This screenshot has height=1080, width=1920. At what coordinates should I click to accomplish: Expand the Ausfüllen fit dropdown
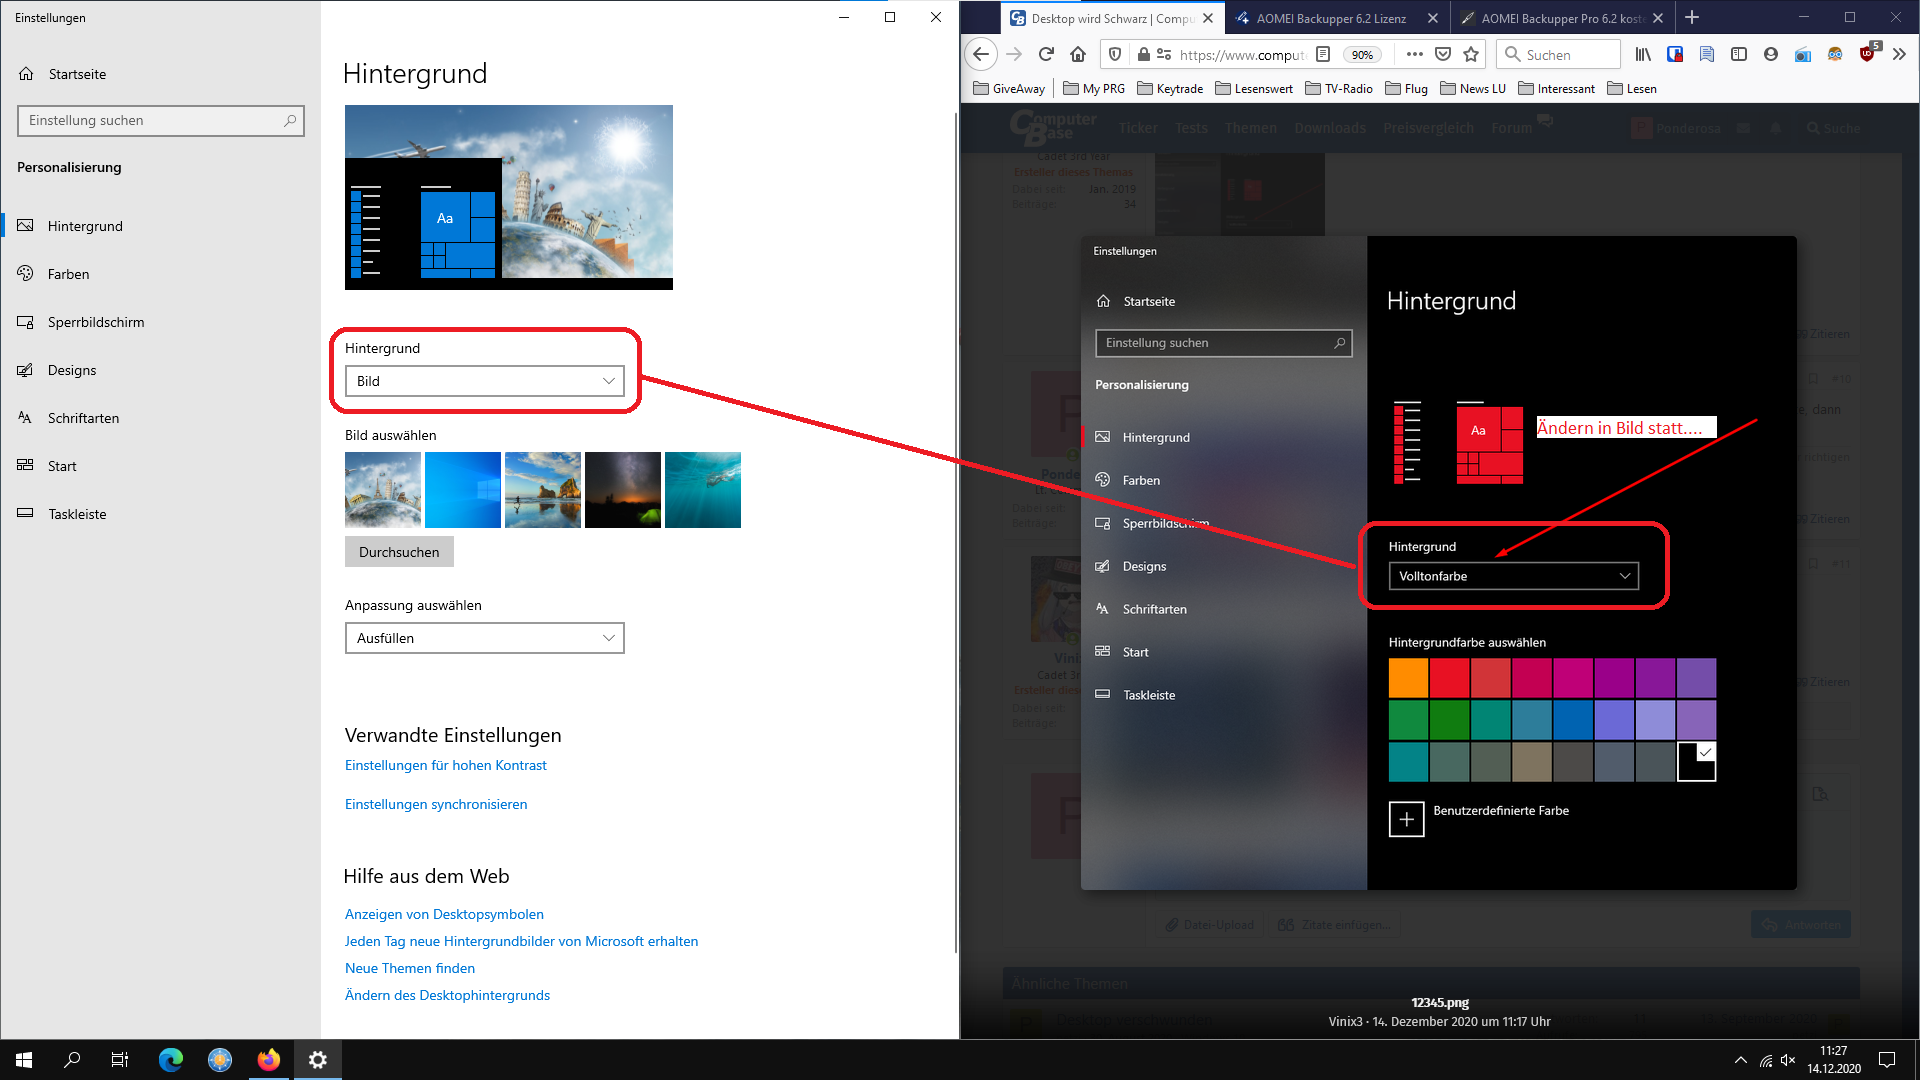(x=484, y=638)
